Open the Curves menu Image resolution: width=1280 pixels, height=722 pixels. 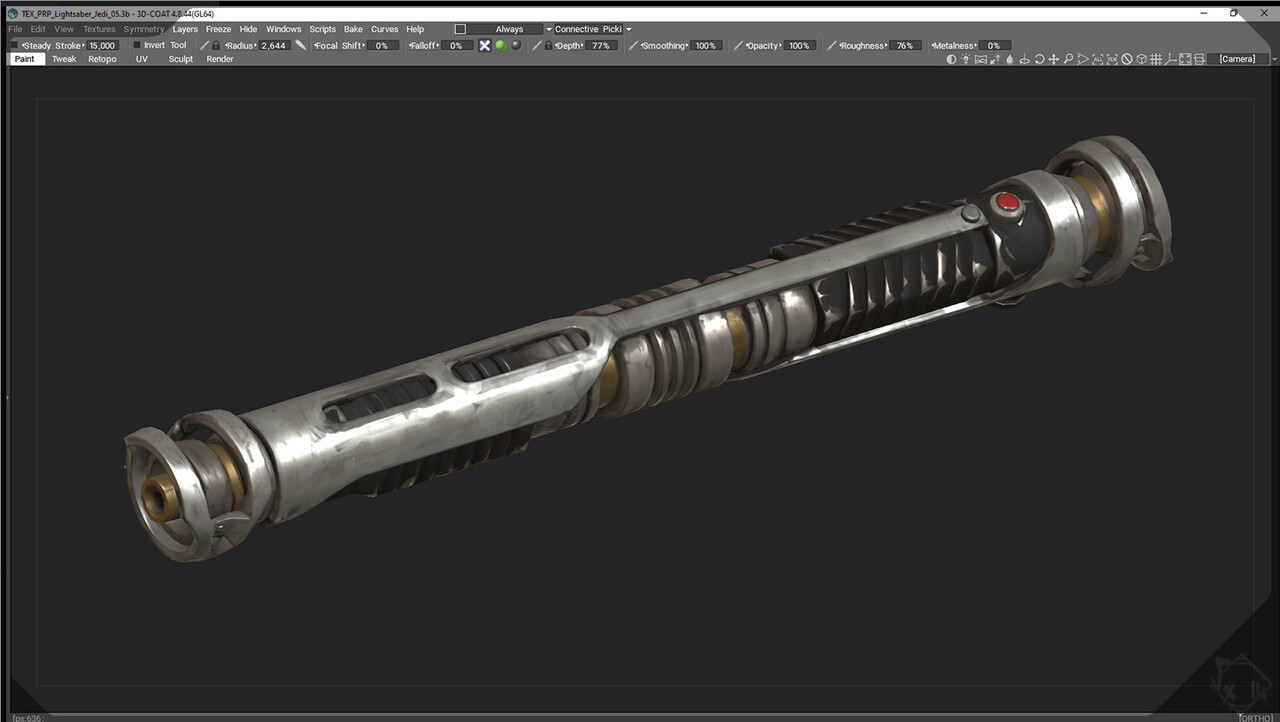click(x=384, y=29)
